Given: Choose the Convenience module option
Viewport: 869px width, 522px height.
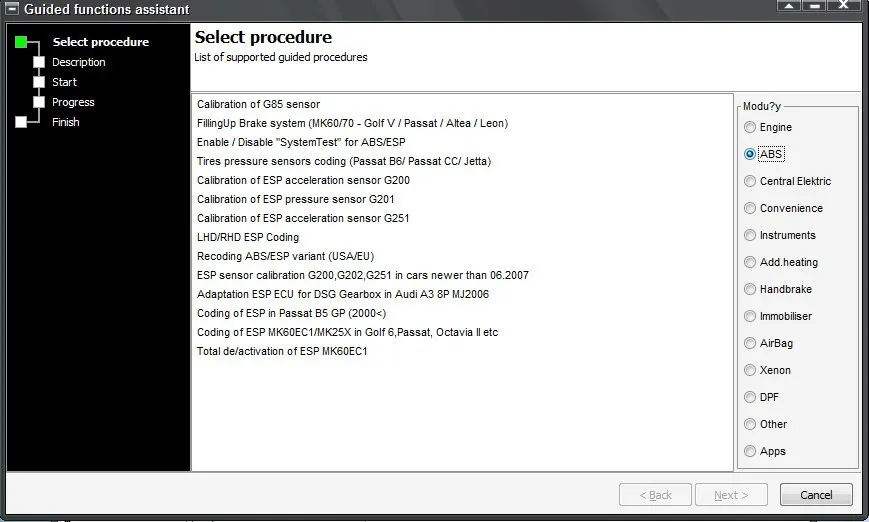Looking at the screenshot, I should (750, 208).
